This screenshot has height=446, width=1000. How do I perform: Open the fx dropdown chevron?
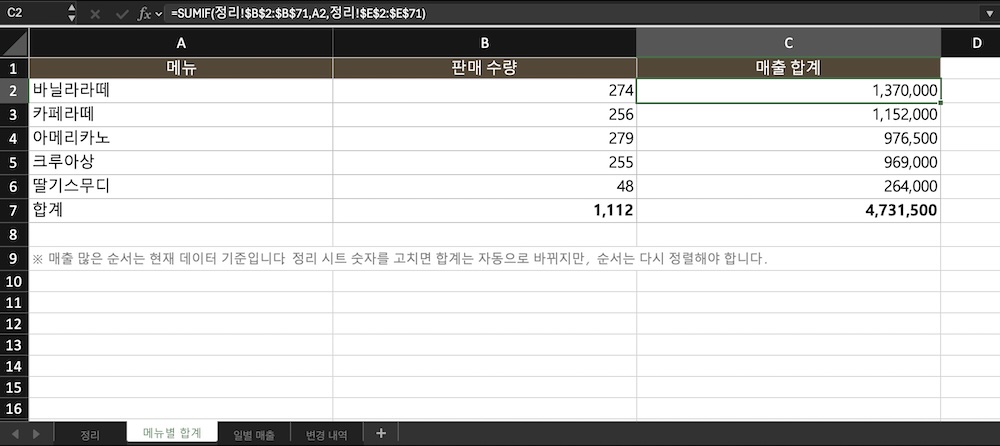point(159,14)
